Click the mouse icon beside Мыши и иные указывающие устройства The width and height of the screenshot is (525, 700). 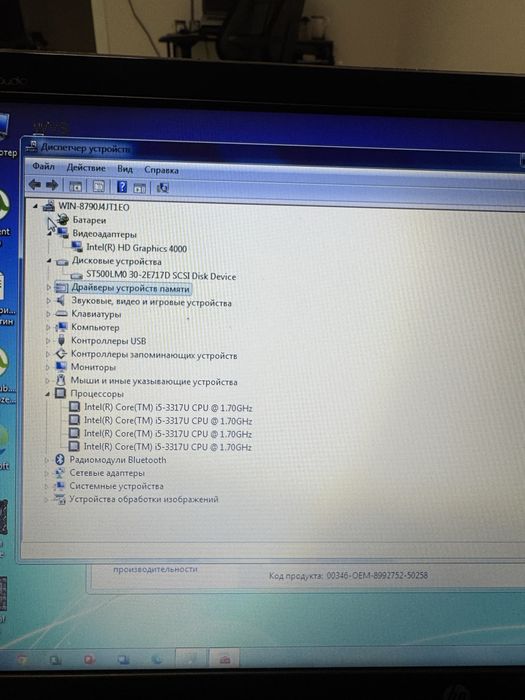pyautogui.click(x=61, y=380)
